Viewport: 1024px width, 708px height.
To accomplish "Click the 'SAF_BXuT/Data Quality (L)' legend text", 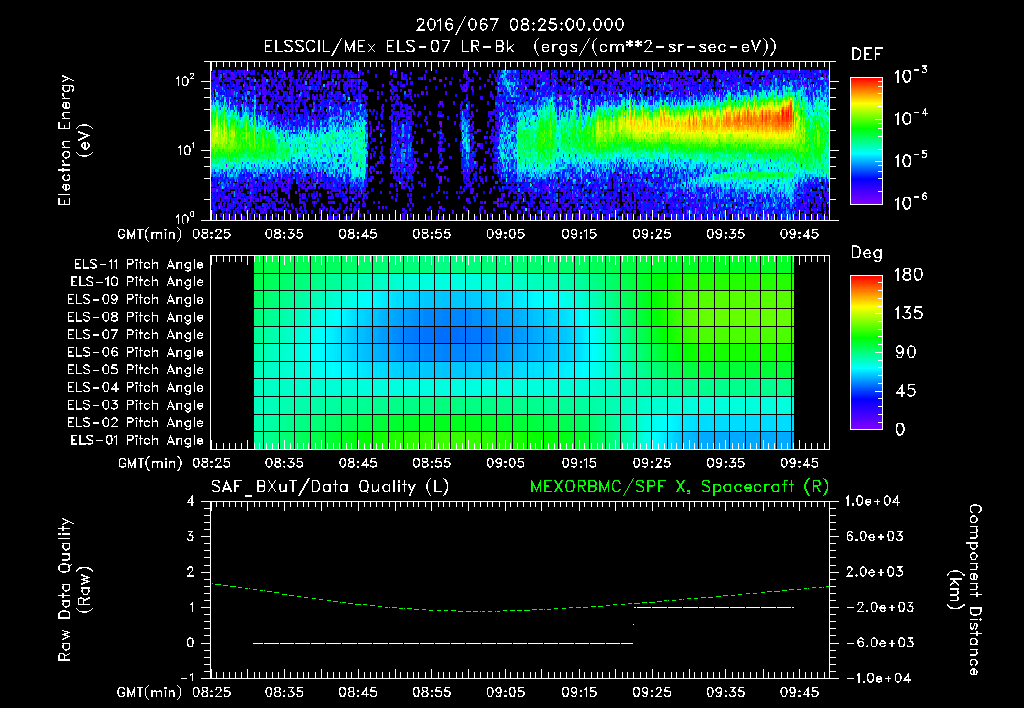I will click(330, 487).
